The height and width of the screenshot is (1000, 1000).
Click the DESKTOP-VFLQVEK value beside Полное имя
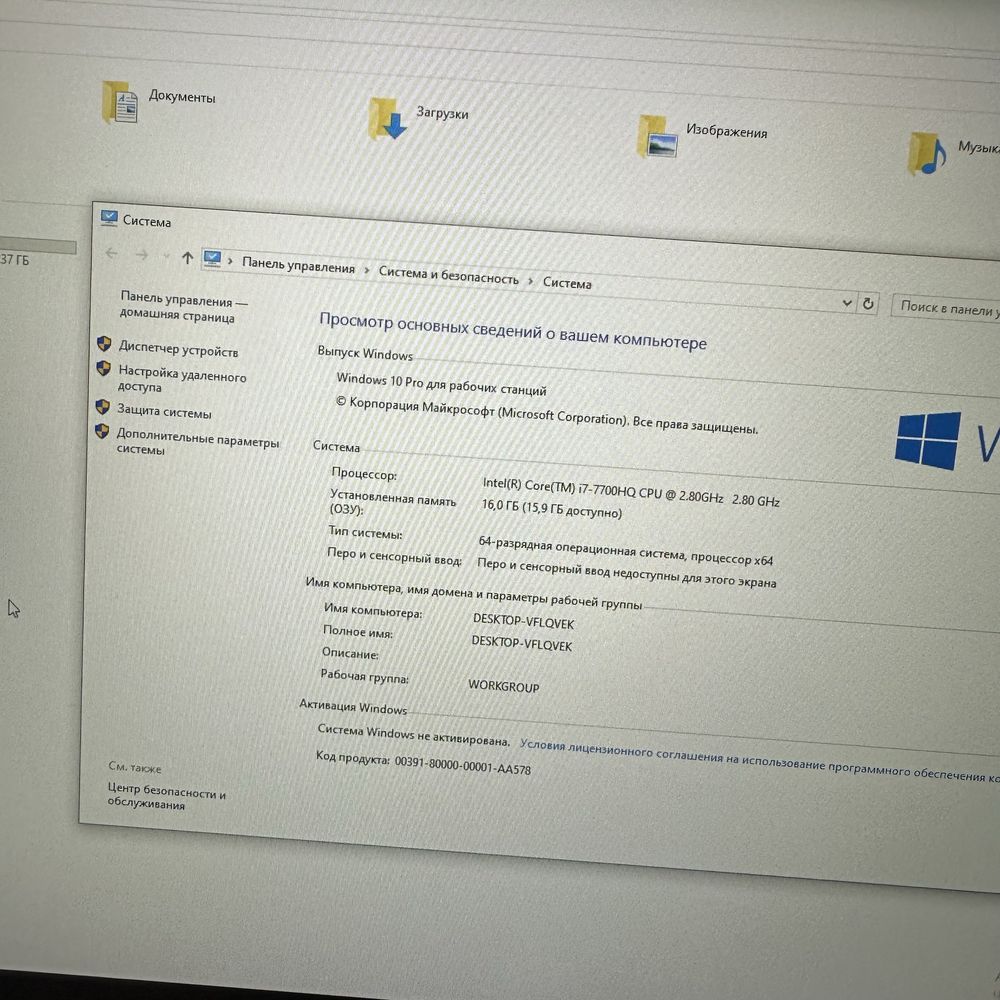522,643
